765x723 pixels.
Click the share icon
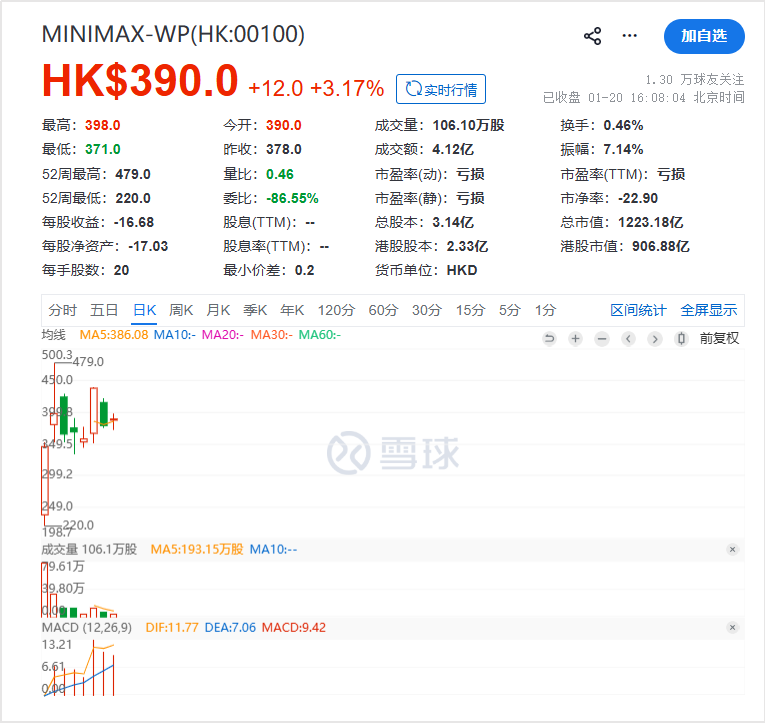(x=592, y=36)
